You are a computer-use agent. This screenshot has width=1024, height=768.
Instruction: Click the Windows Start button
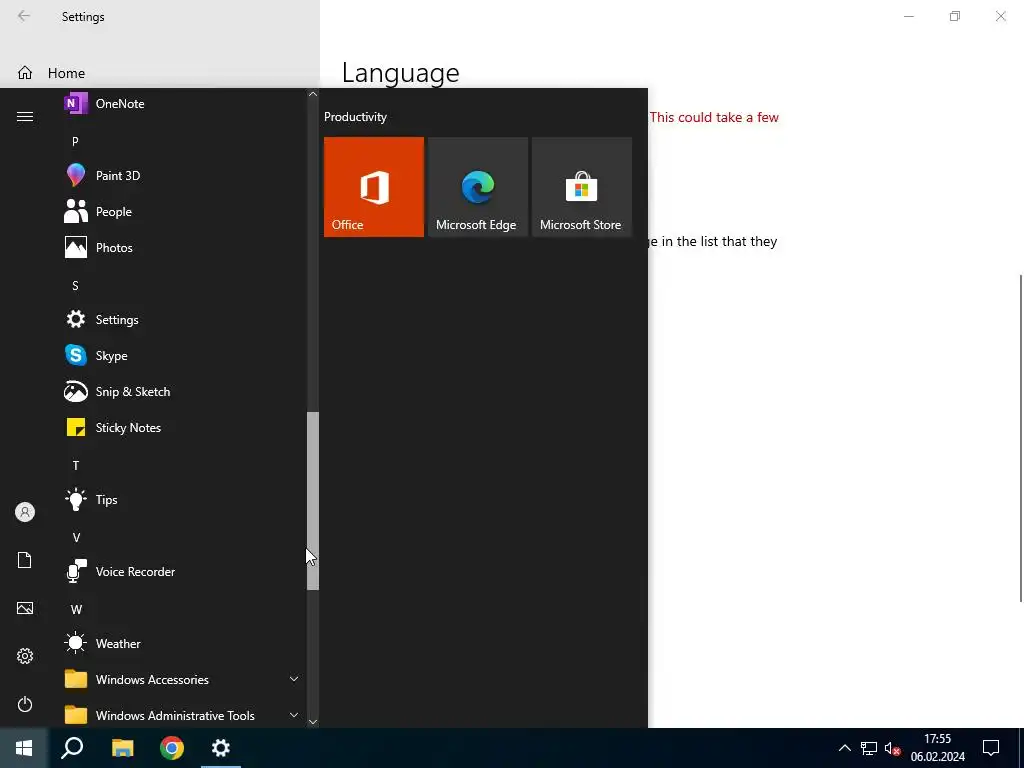point(24,748)
